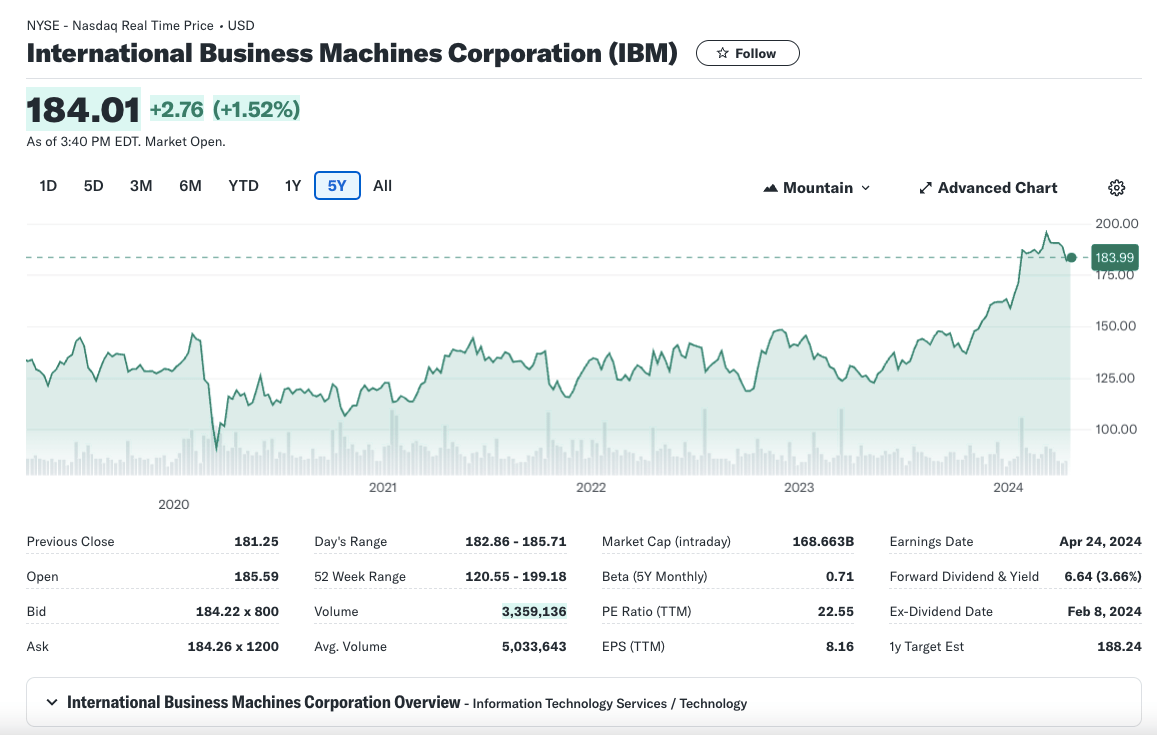The width and height of the screenshot is (1157, 735).
Task: Click the 200.00 price axis label
Action: coord(1116,223)
